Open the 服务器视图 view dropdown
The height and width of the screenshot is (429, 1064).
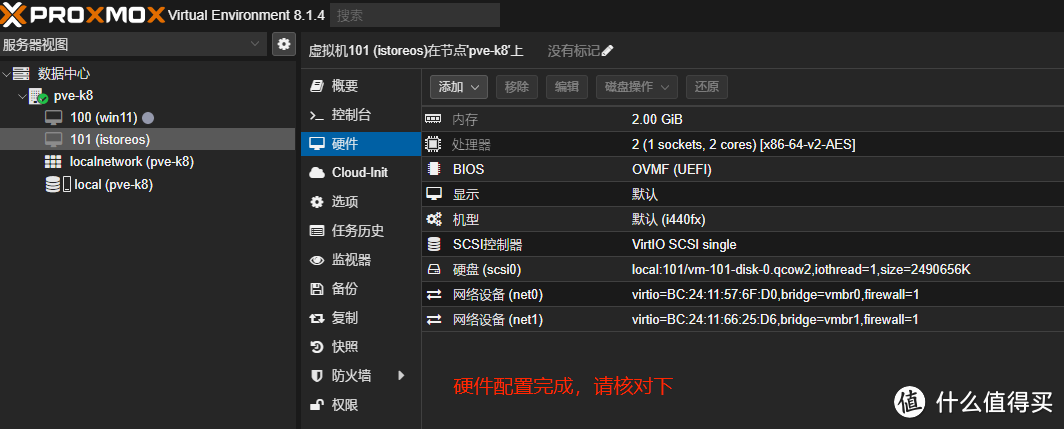click(x=134, y=45)
